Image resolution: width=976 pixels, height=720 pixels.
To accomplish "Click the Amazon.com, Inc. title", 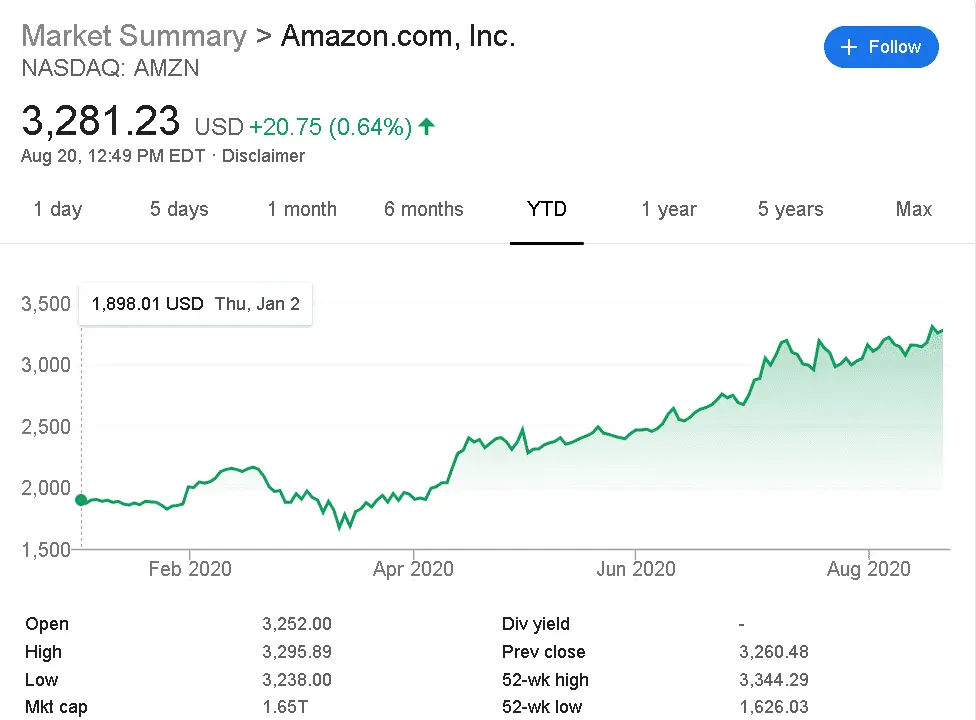I will coord(398,36).
